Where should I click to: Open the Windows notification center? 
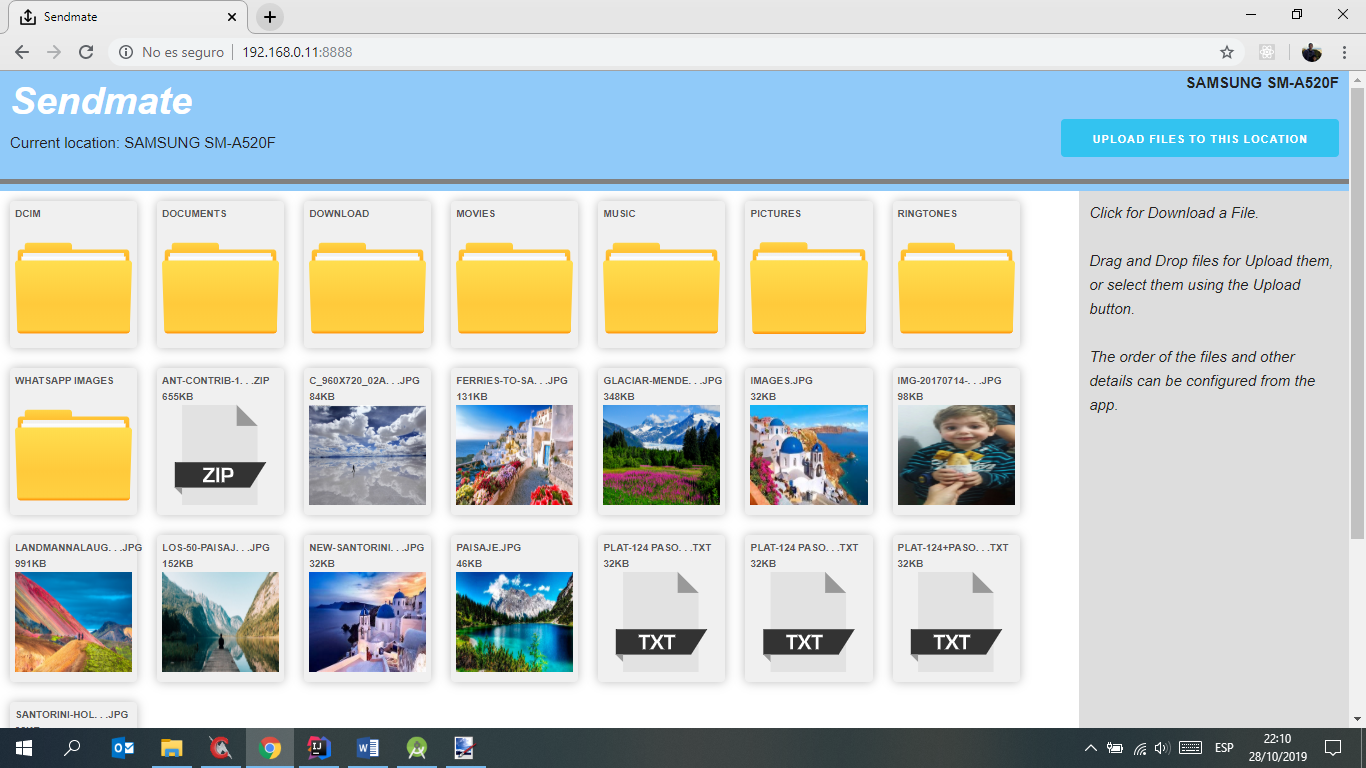point(1332,748)
